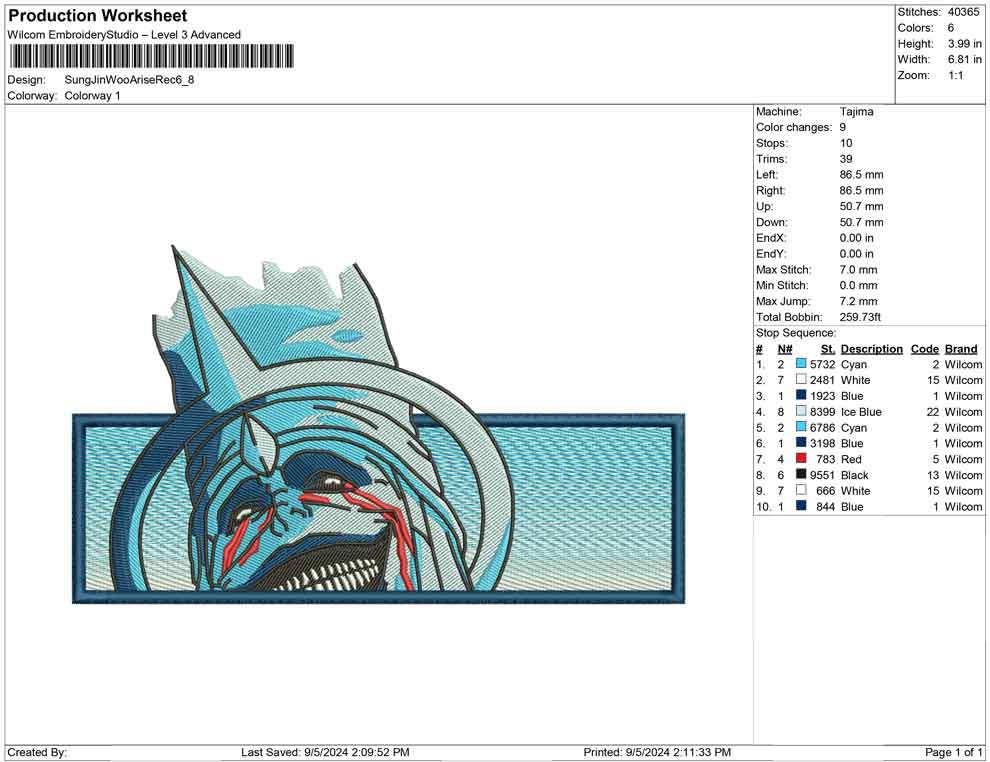Click the 'Ice Blue' description text
The width and height of the screenshot is (990, 762).
[x=861, y=411]
